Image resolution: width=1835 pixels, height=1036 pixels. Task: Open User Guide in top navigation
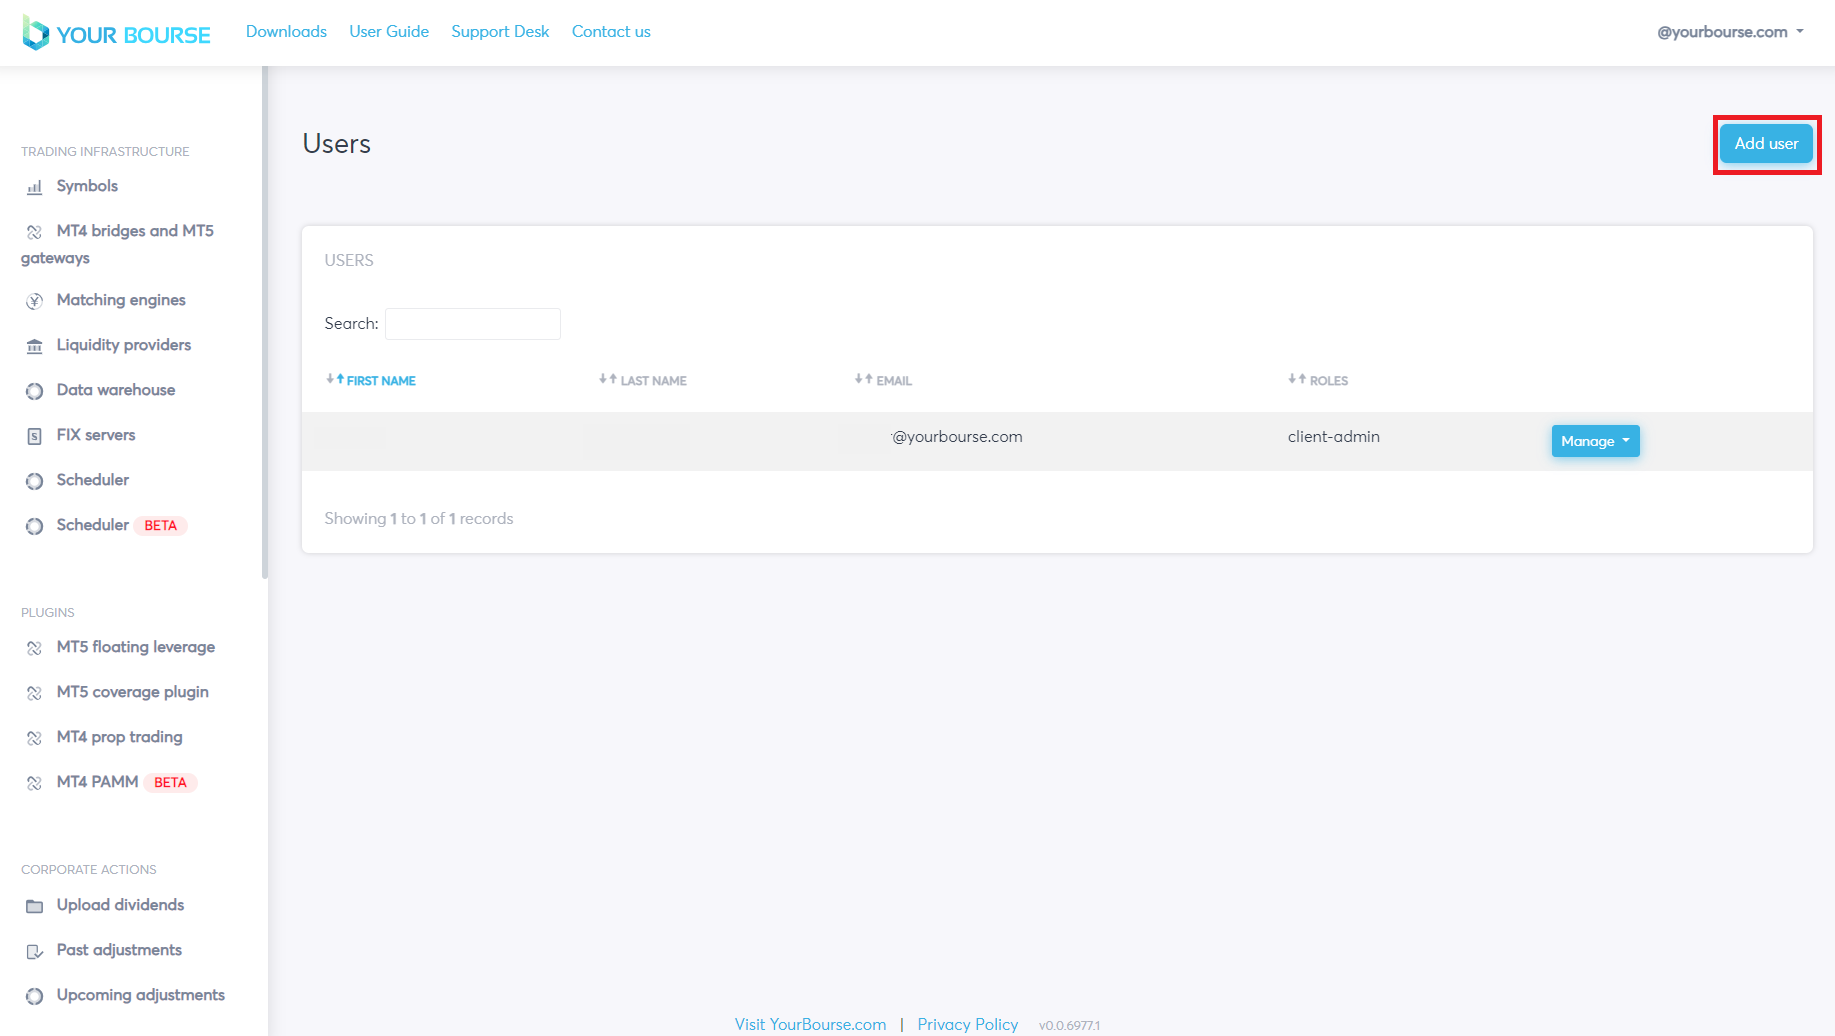click(389, 32)
